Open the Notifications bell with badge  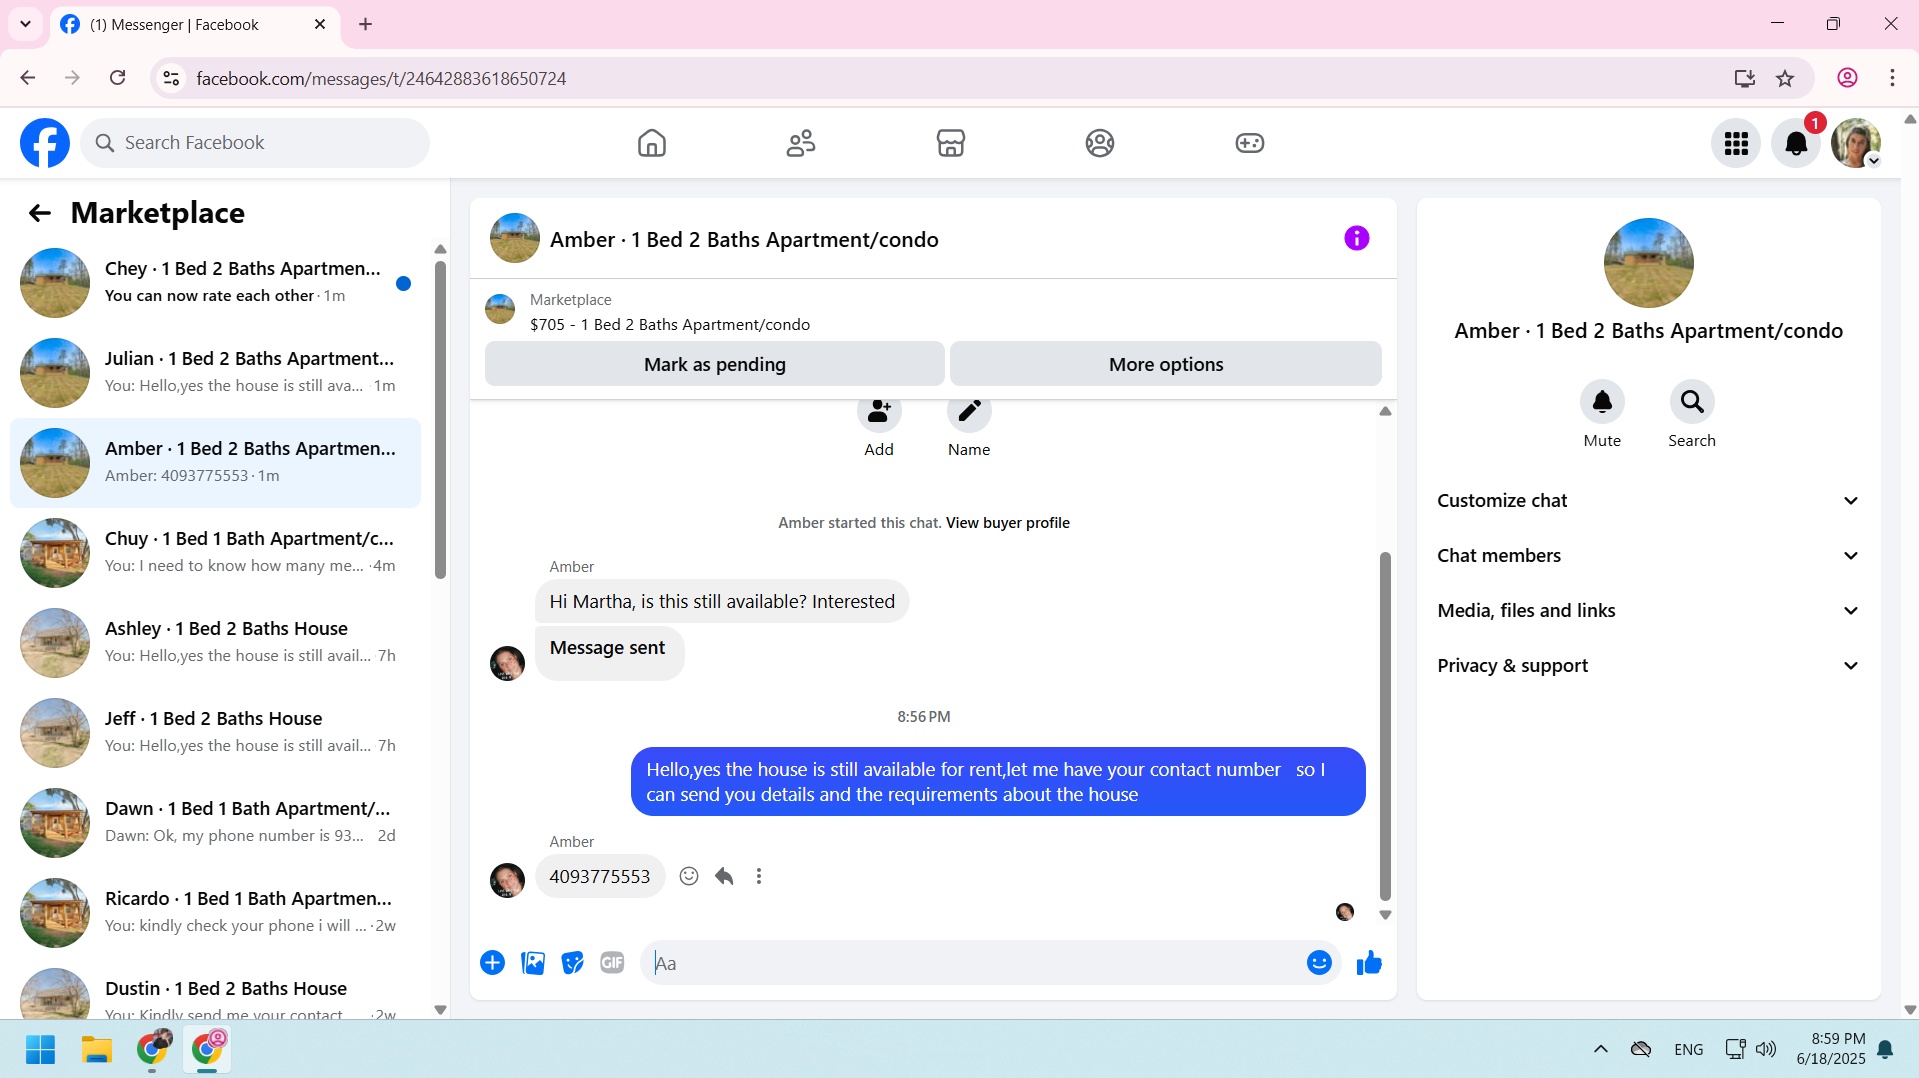(1796, 143)
